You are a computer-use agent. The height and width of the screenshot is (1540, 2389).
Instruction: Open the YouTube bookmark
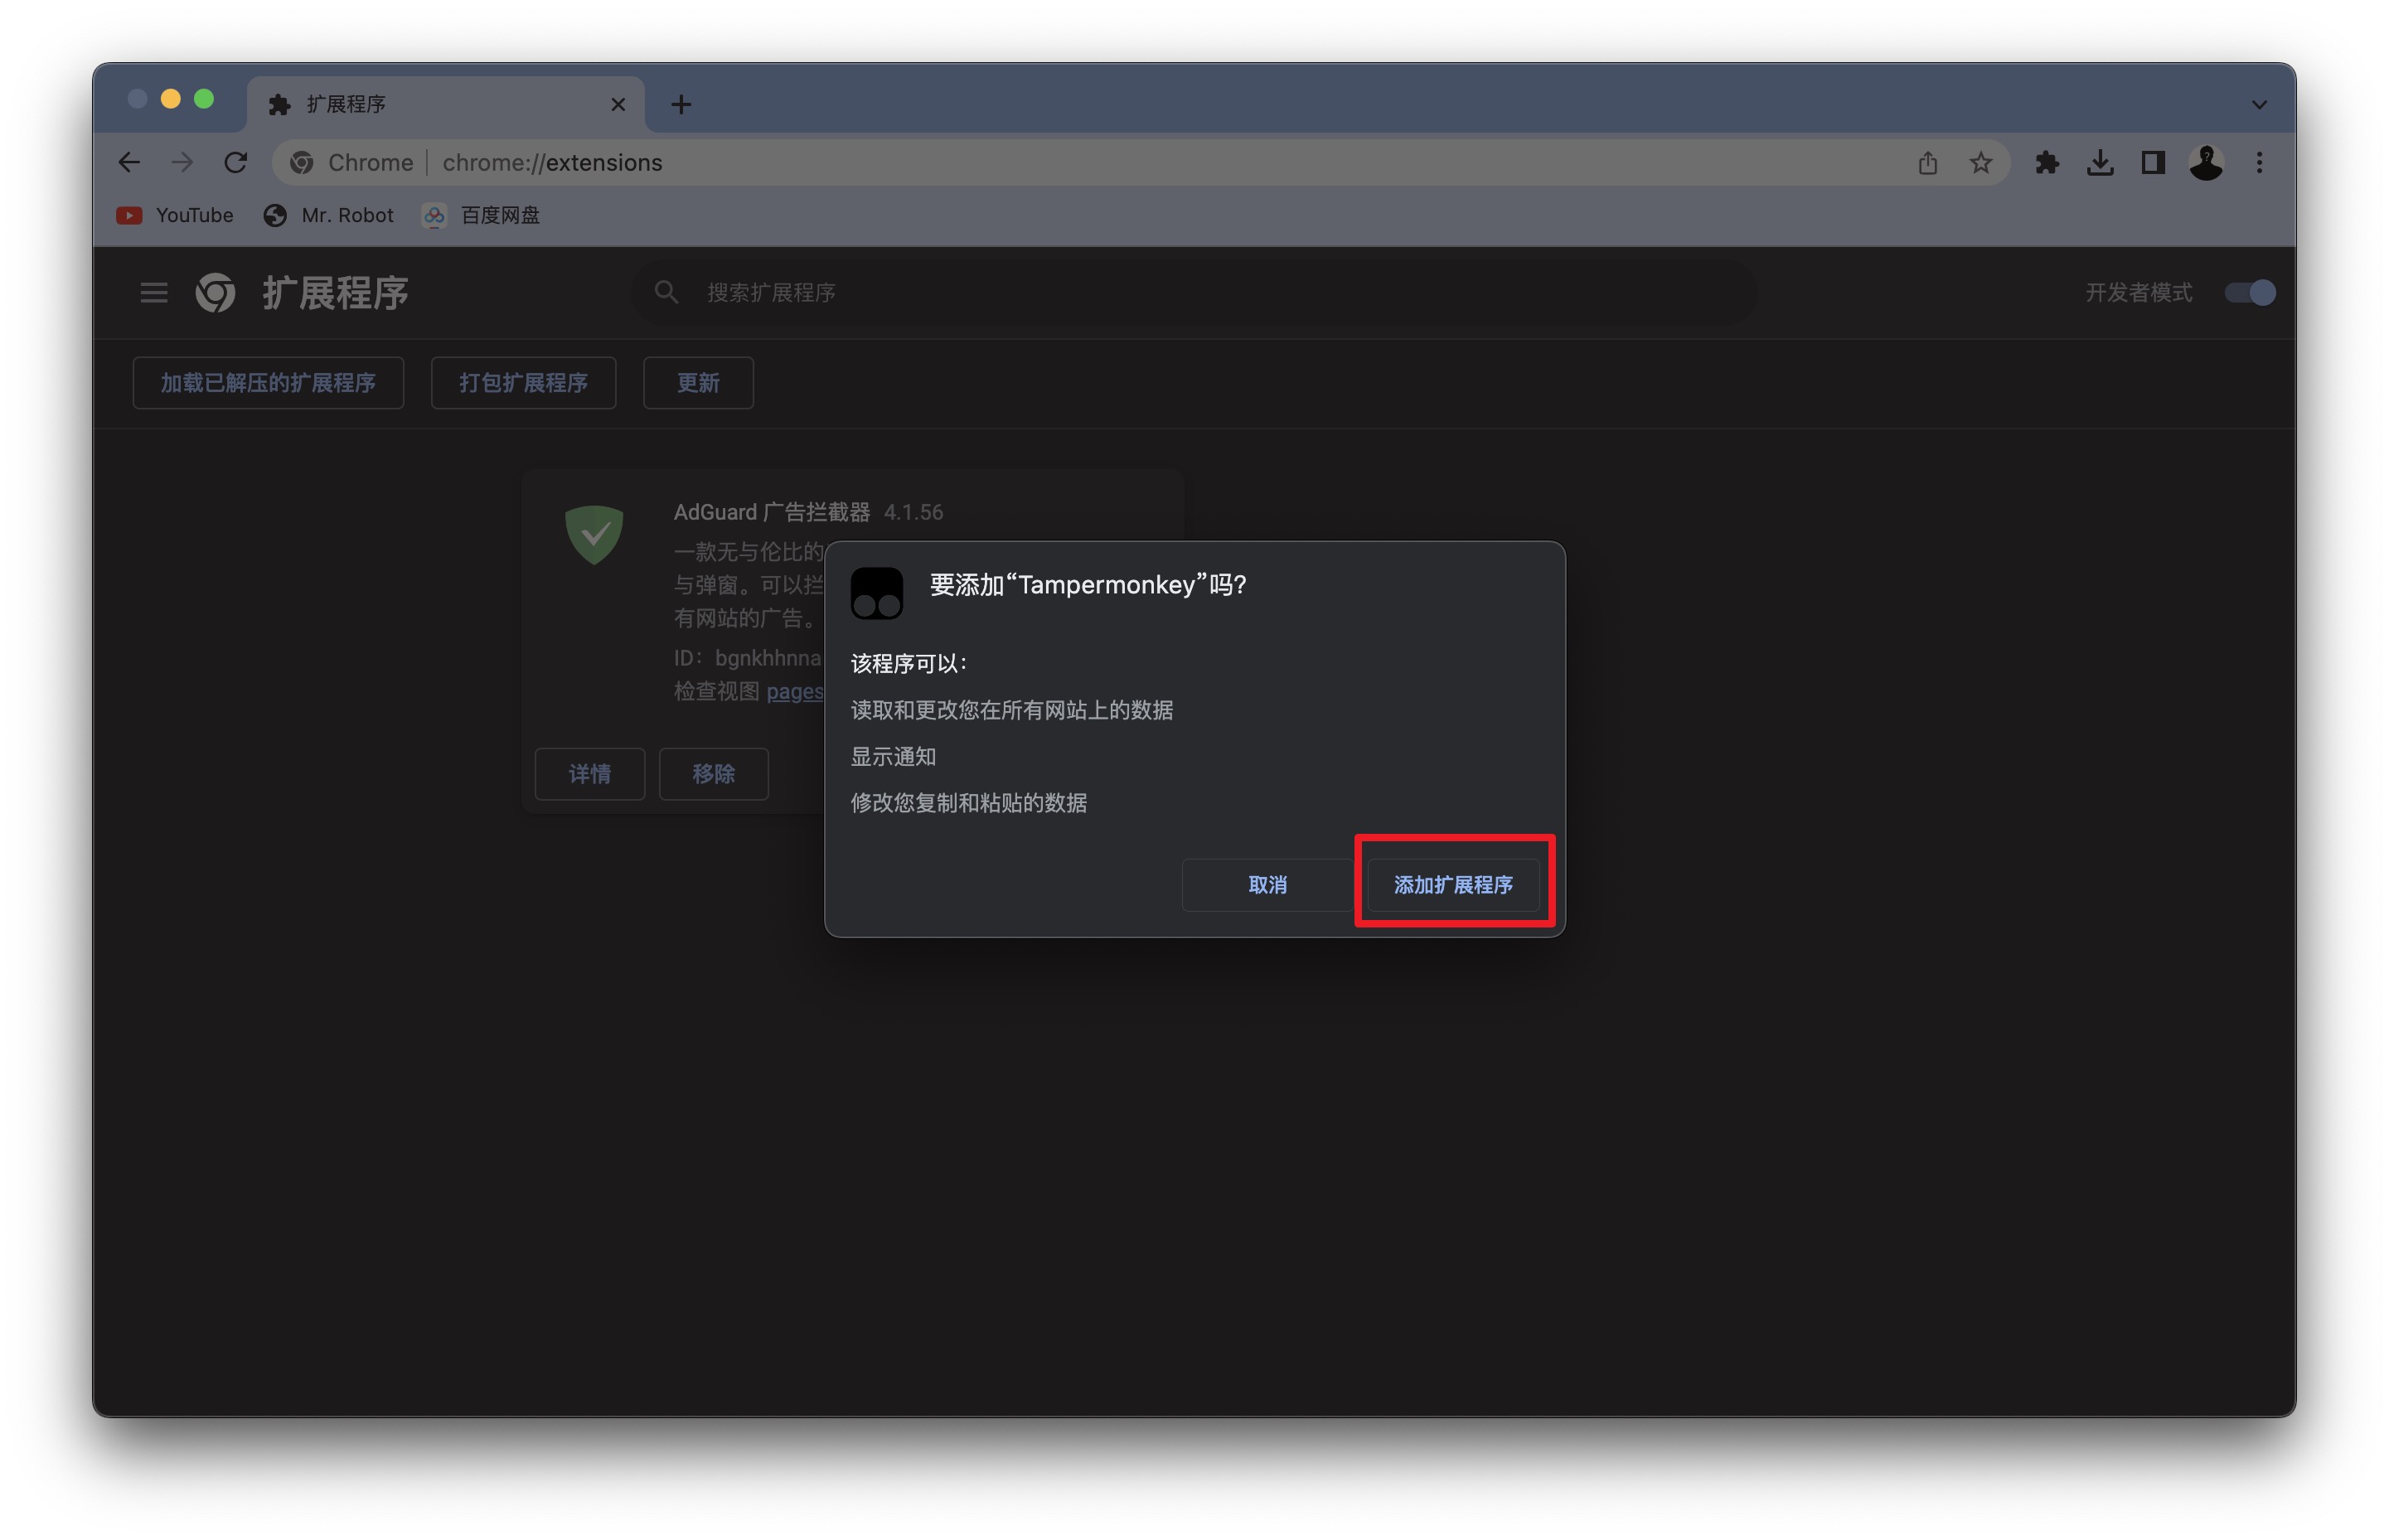pos(175,216)
